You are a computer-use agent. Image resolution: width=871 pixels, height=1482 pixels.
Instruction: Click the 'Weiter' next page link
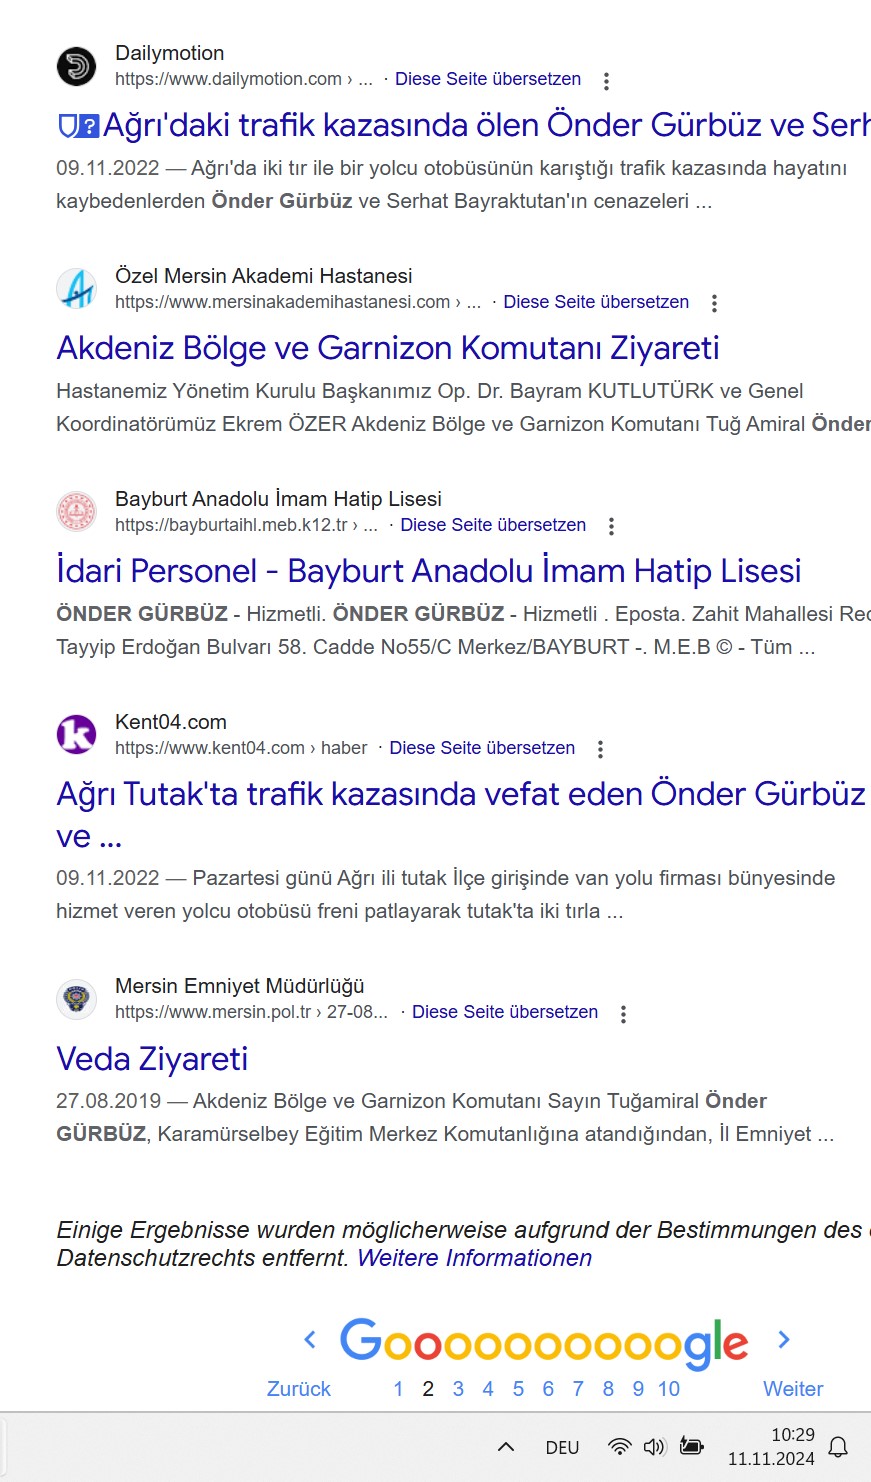(x=793, y=1389)
